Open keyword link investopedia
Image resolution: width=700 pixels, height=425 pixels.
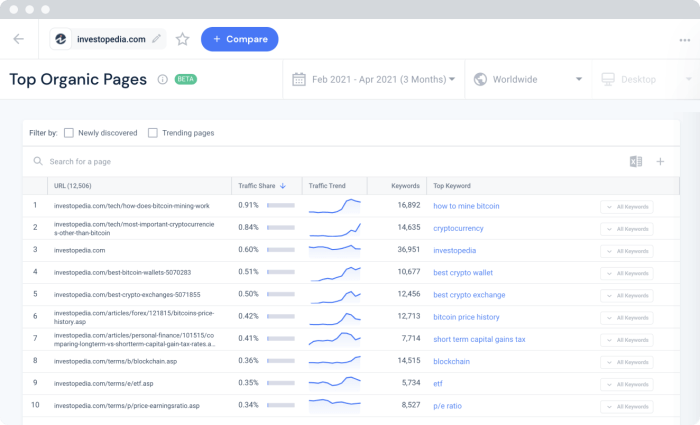454,250
